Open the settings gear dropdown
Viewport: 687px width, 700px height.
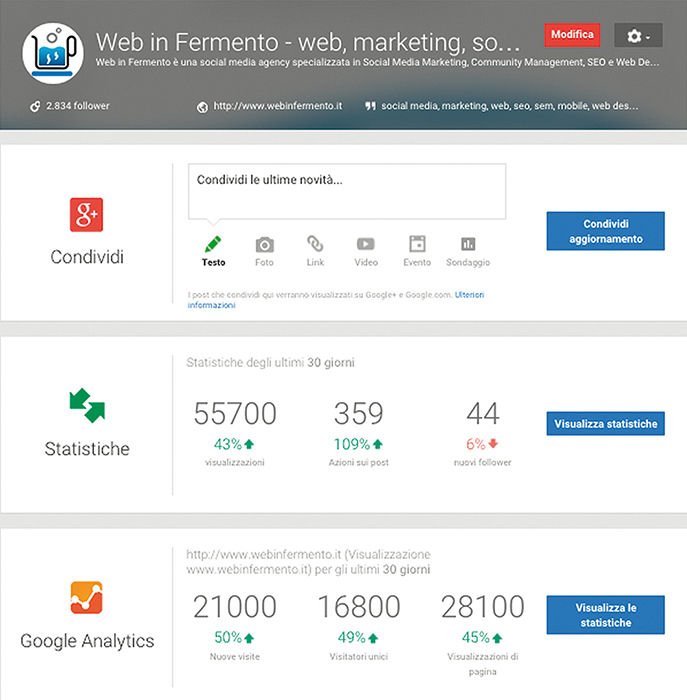pyautogui.click(x=638, y=35)
